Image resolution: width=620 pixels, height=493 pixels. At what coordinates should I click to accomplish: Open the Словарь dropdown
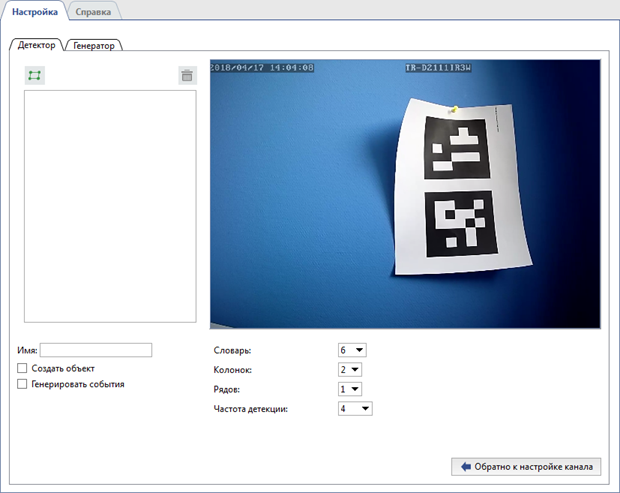353,350
